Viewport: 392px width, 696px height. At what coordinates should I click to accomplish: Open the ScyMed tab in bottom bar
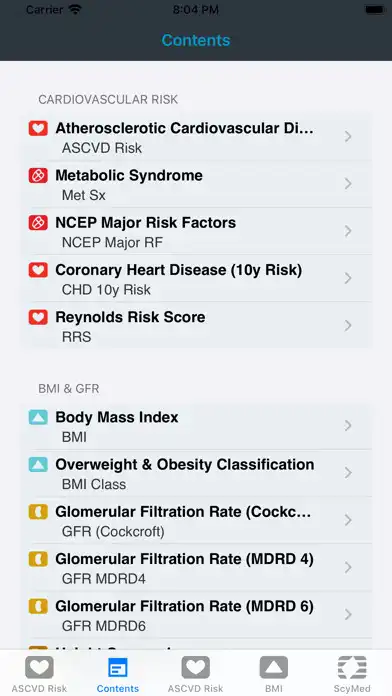click(x=352, y=674)
